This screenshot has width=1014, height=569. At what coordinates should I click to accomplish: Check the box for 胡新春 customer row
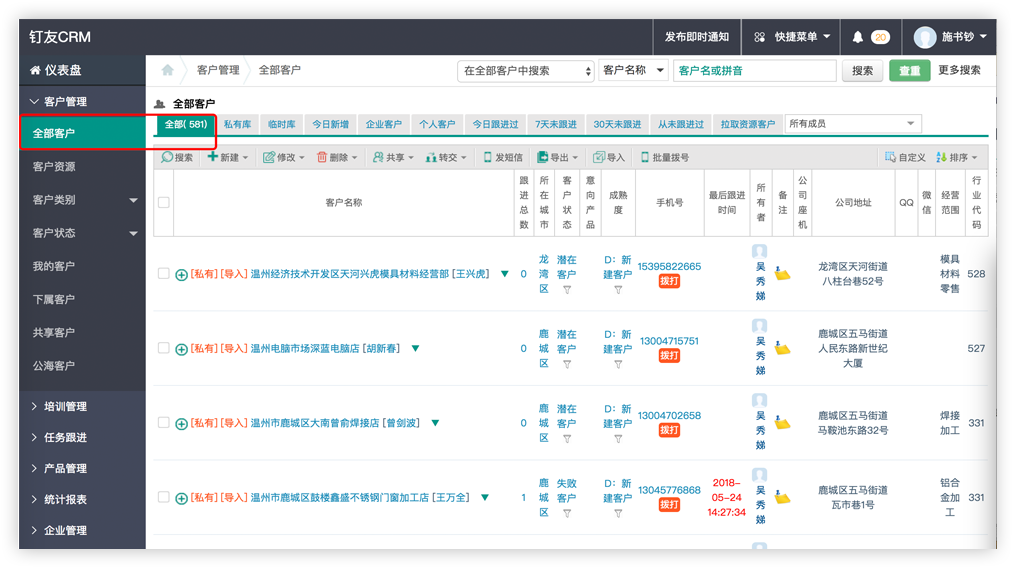pos(164,348)
